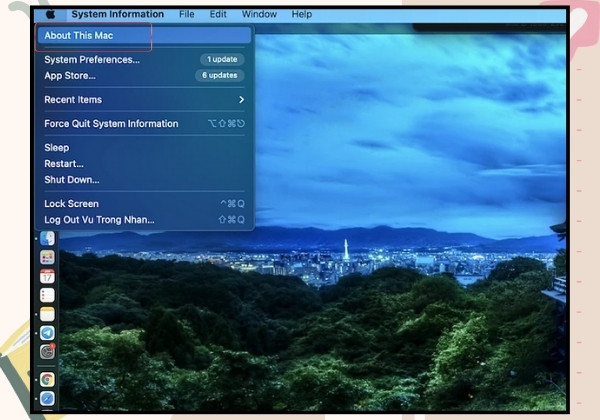Launch the Notes app from Dock

(47, 314)
